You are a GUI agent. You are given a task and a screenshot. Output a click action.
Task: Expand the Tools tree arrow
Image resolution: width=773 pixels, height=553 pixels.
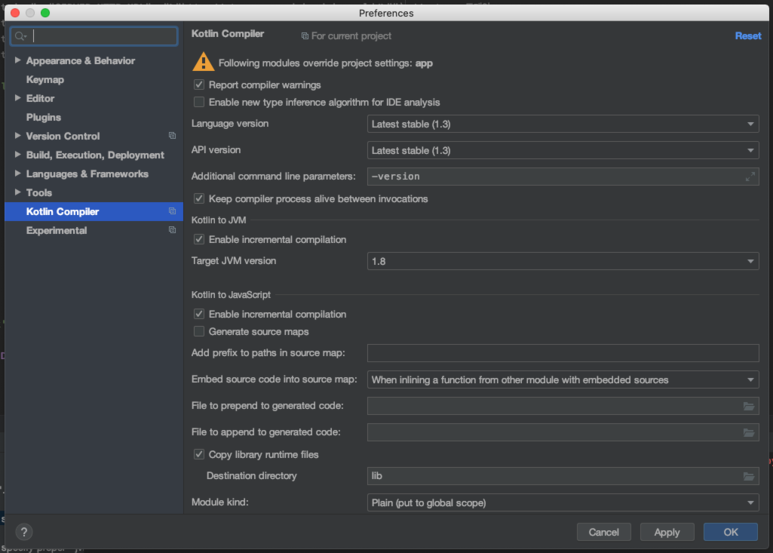coord(18,192)
